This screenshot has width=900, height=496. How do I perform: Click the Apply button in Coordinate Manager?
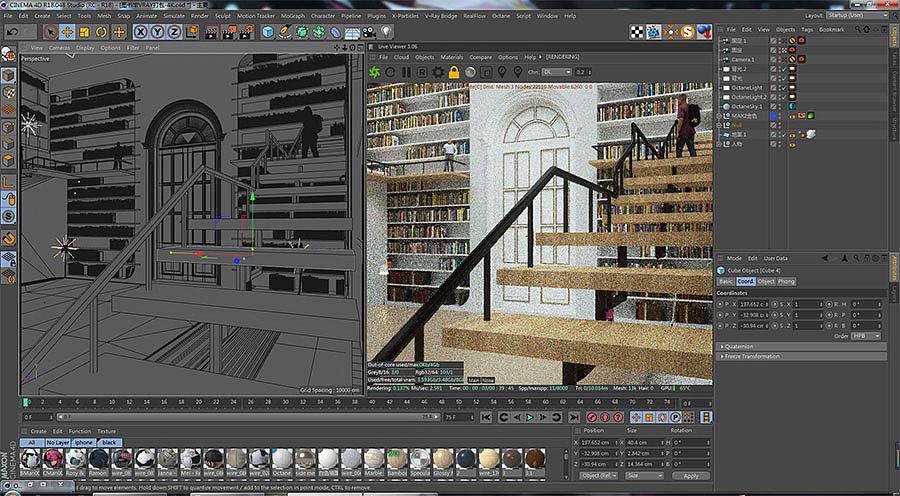[x=691, y=476]
